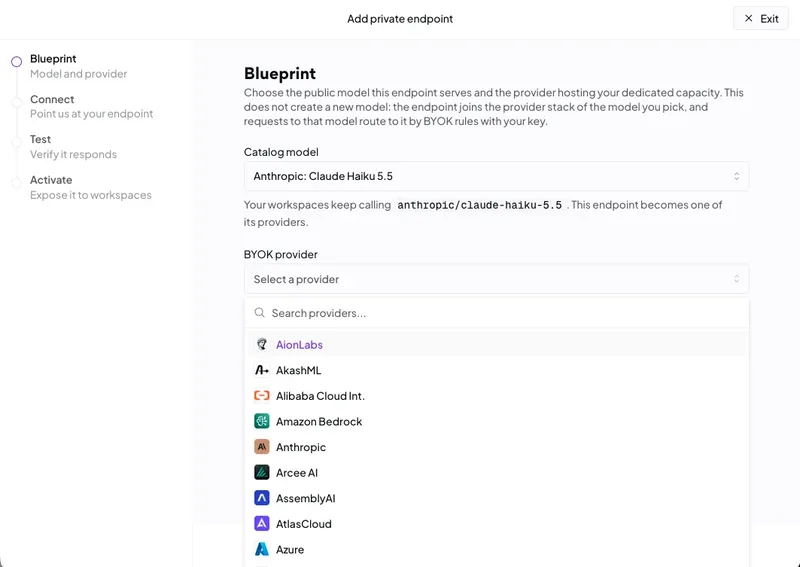Viewport: 800px width, 567px height.
Task: Click the AionLabs provider logo icon
Action: (262, 344)
